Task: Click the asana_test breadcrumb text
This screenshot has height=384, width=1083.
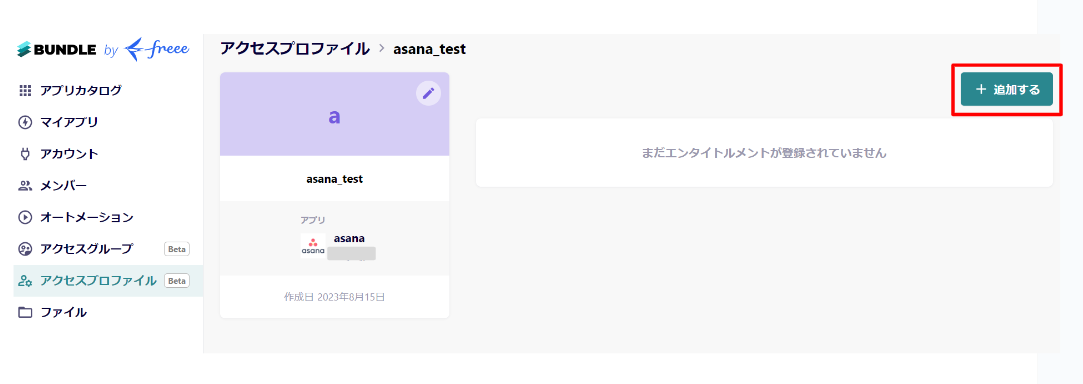Action: pos(430,49)
